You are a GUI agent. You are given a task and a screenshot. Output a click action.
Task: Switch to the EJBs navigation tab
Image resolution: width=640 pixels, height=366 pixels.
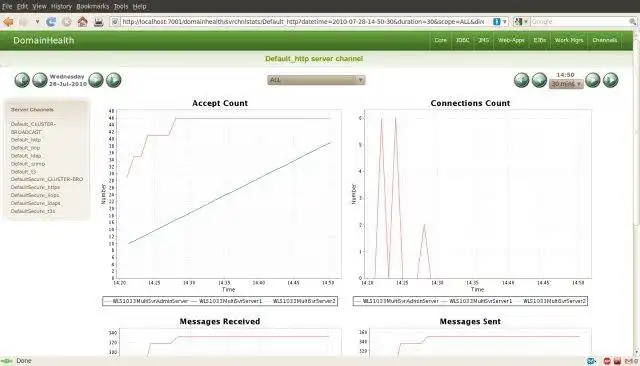tap(540, 40)
